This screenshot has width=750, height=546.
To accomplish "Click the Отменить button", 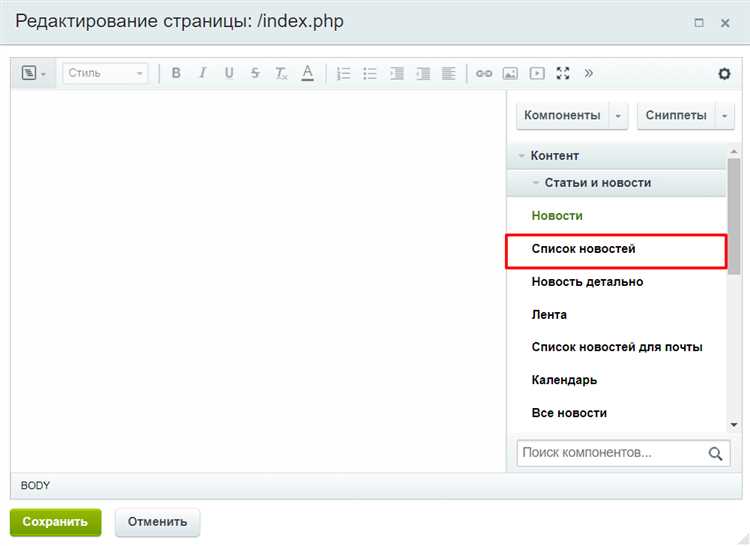I will pos(157,522).
